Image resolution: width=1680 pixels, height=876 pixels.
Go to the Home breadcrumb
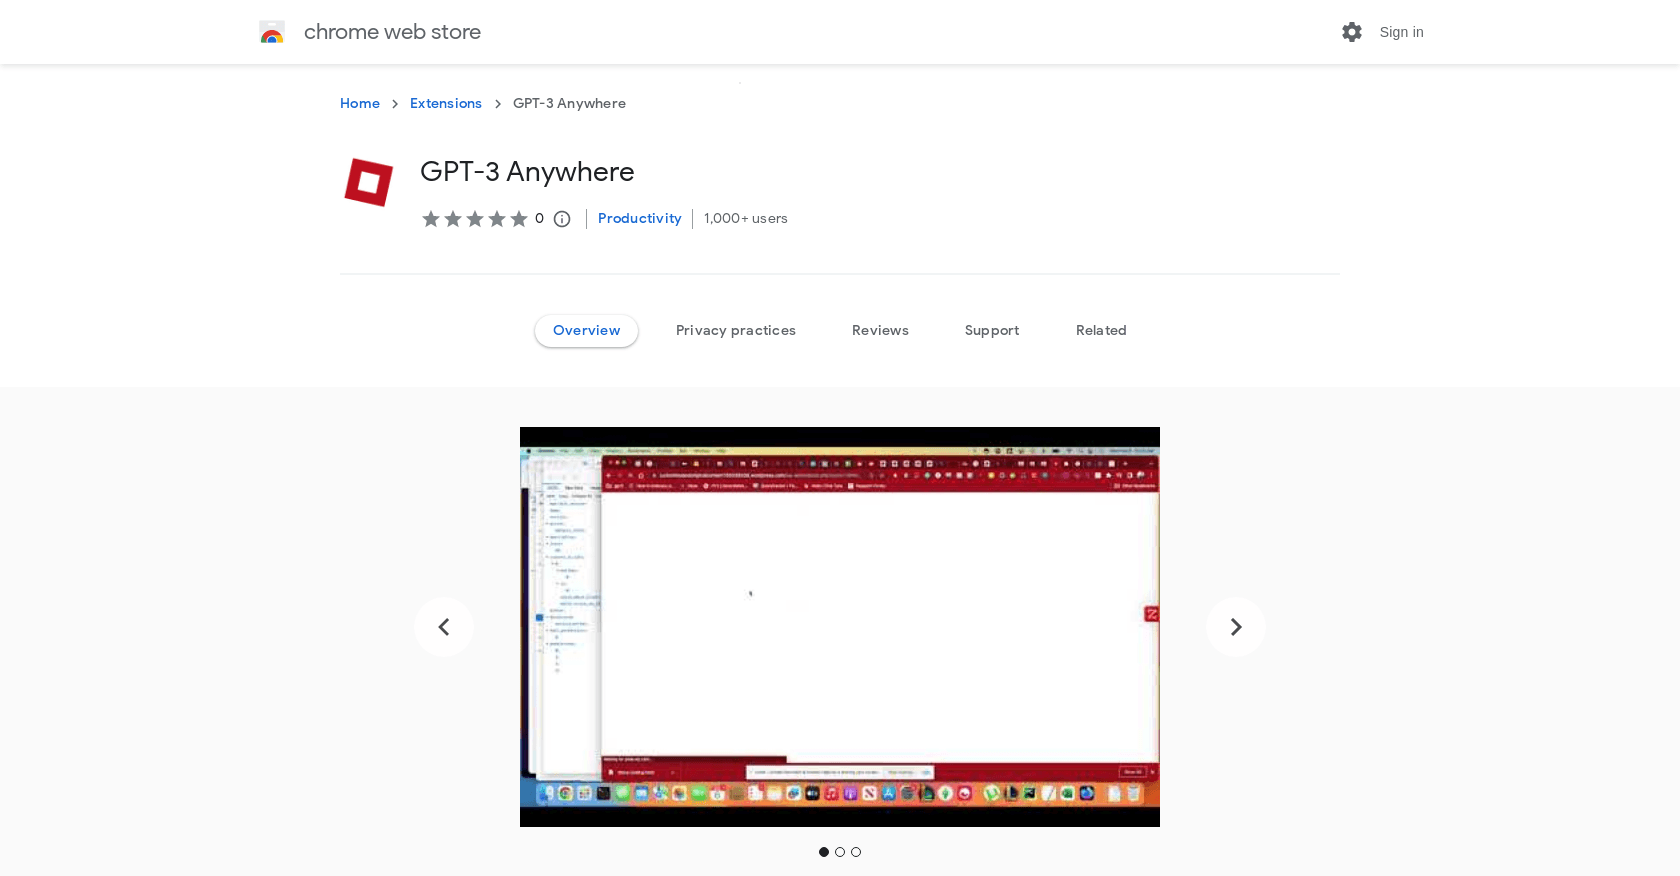[360, 103]
